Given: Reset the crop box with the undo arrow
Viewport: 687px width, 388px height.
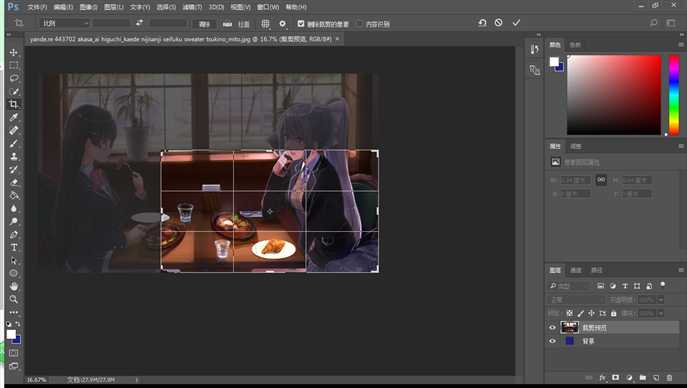Looking at the screenshot, I should click(482, 23).
